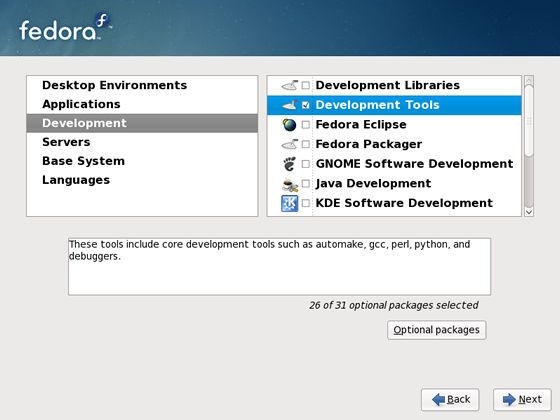Click the Development Libraries package icon

pyautogui.click(x=290, y=85)
